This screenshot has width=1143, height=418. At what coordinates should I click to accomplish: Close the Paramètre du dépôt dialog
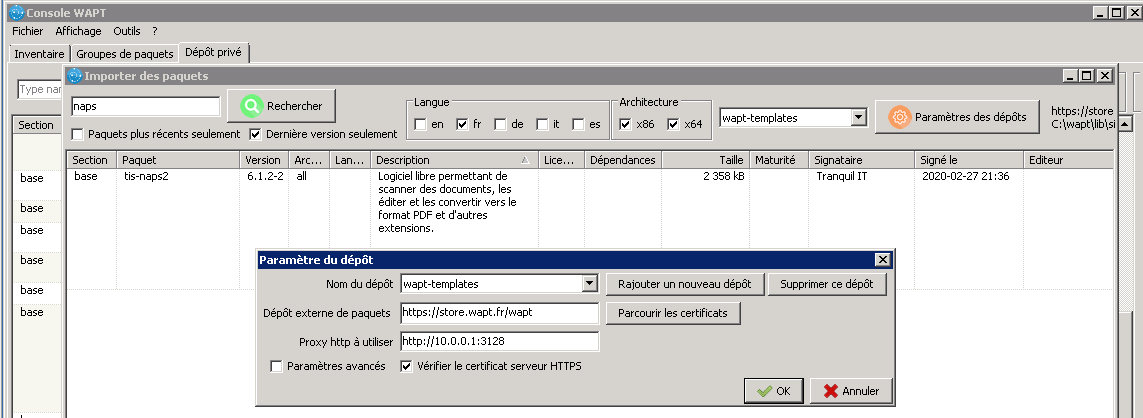pyautogui.click(x=882, y=260)
